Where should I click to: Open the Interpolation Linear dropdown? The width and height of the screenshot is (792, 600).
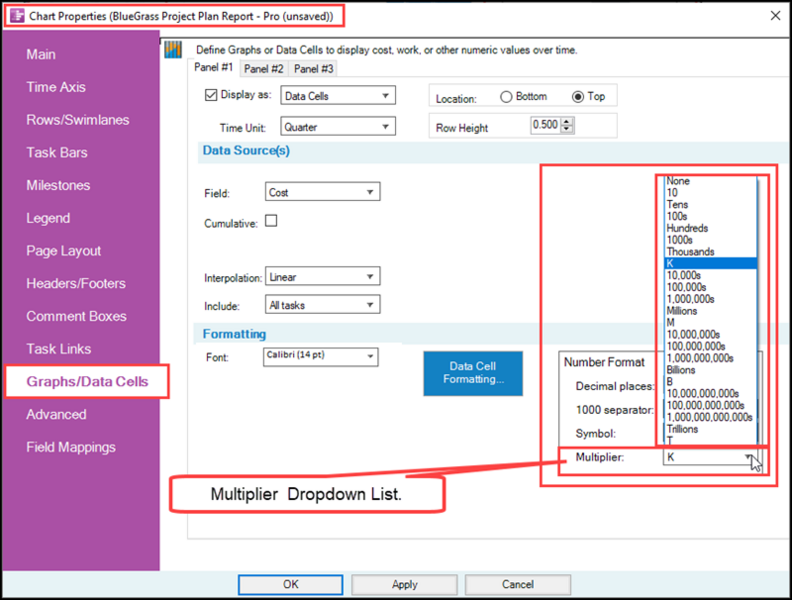point(322,277)
